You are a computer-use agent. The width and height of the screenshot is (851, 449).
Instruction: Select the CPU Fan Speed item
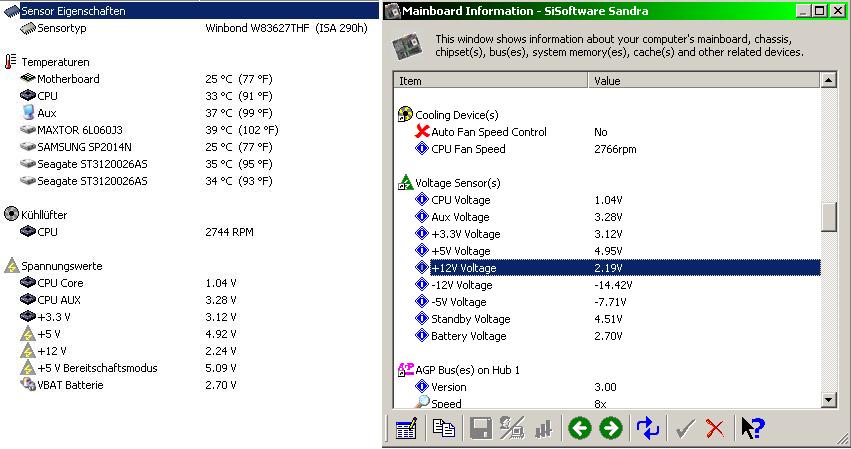point(468,149)
